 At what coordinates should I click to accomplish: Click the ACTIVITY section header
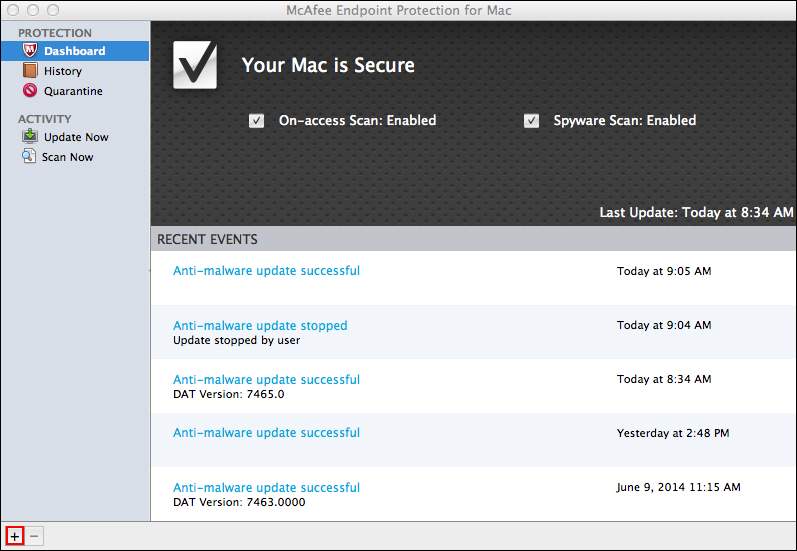pos(45,119)
